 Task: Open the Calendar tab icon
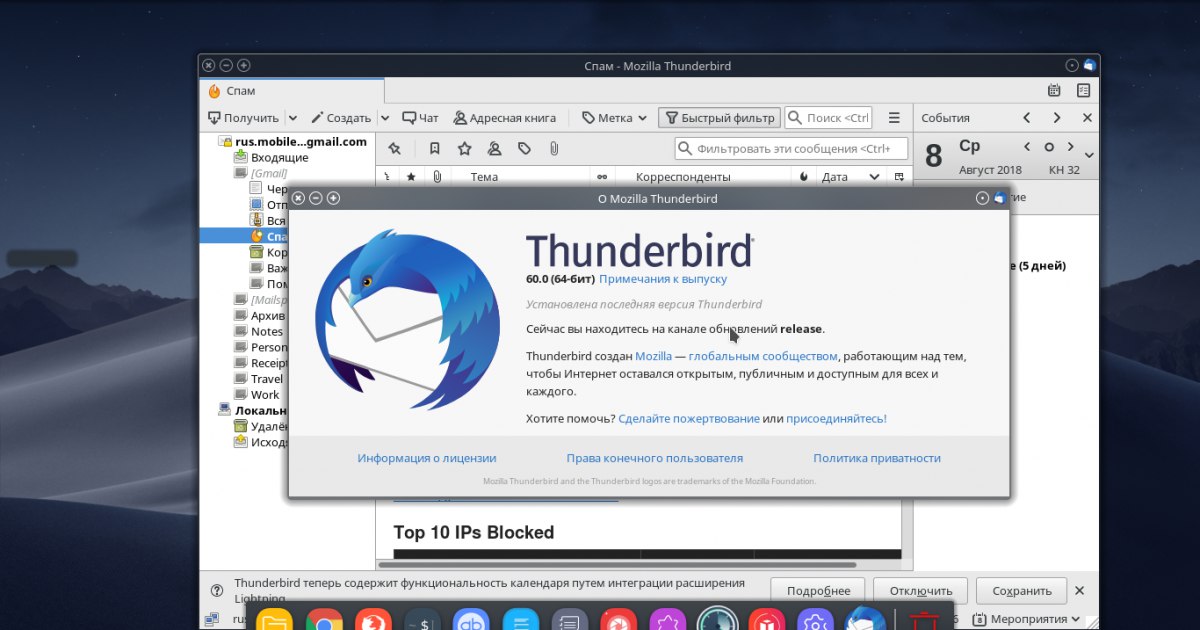point(1054,91)
